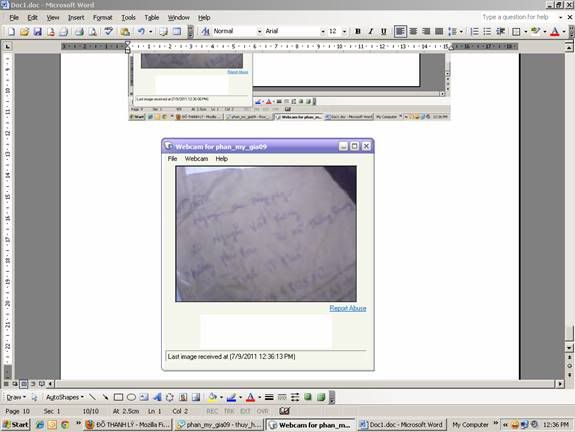Open the Draw menu on the Drawing toolbar
The width and height of the screenshot is (575, 432).
pos(16,397)
